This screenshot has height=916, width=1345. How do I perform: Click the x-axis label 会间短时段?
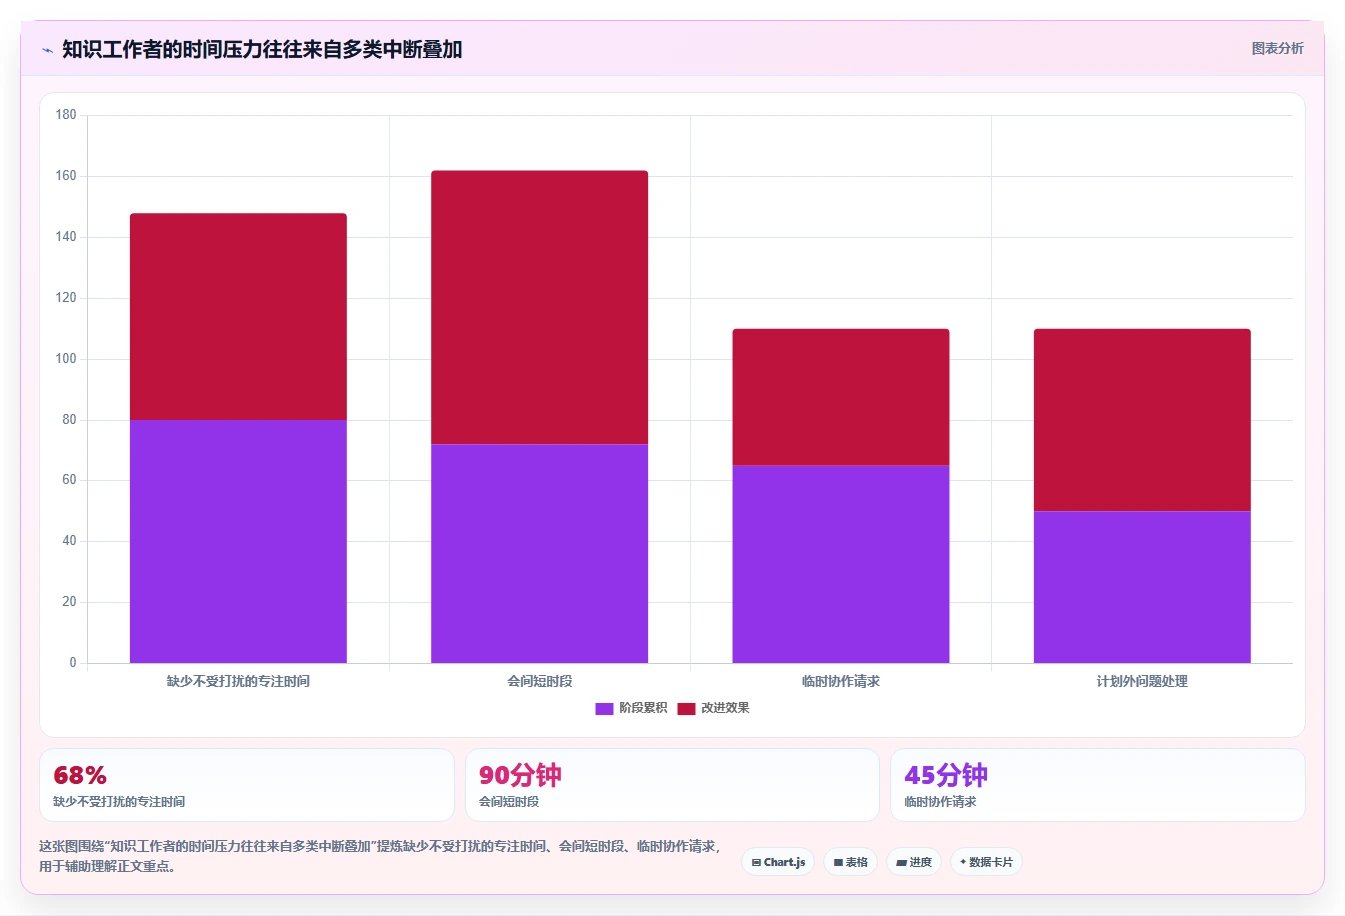pyautogui.click(x=540, y=681)
